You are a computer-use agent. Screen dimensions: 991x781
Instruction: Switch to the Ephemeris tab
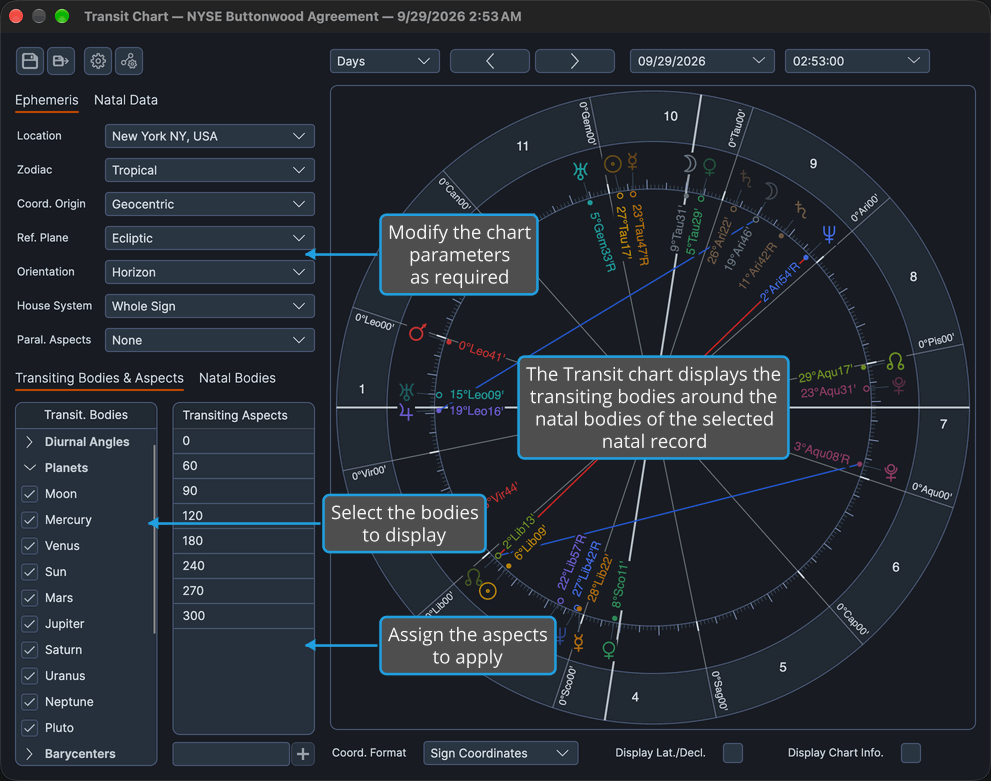click(47, 100)
